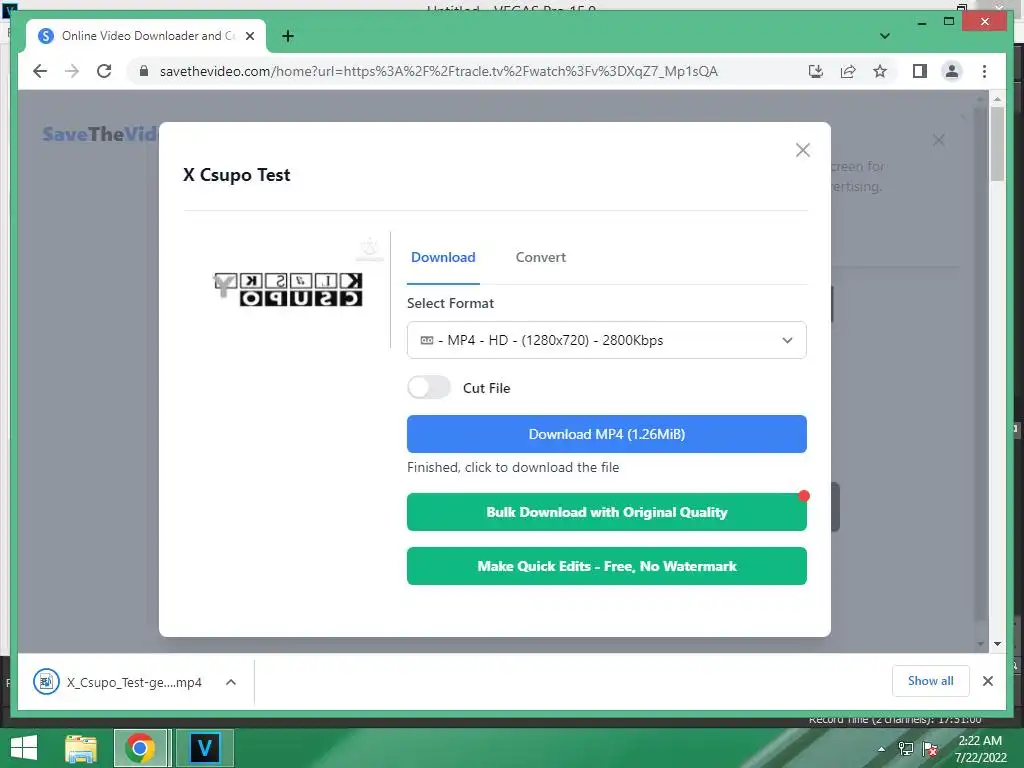The image size is (1024, 768).
Task: Open the Chrome profile avatar
Action: [x=952, y=71]
